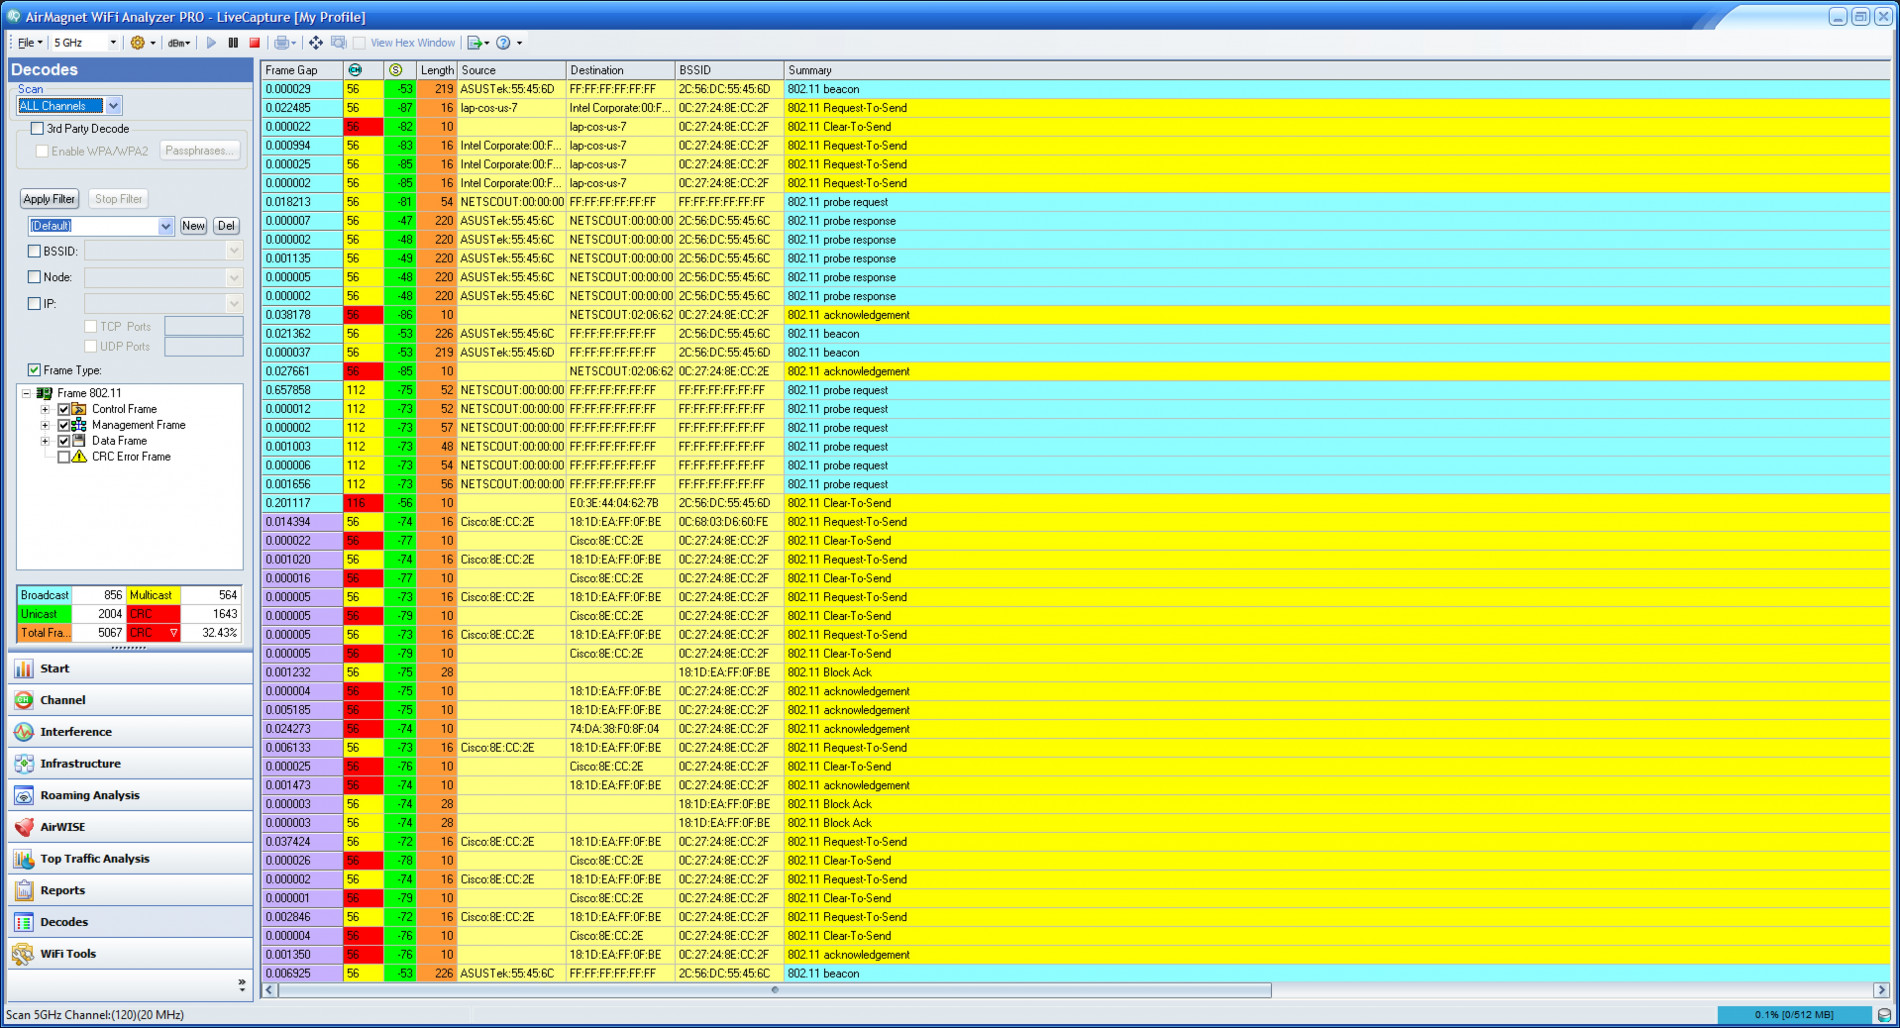The image size is (1900, 1028).
Task: Uncheck the Control Frame checkbox
Action: 63,410
